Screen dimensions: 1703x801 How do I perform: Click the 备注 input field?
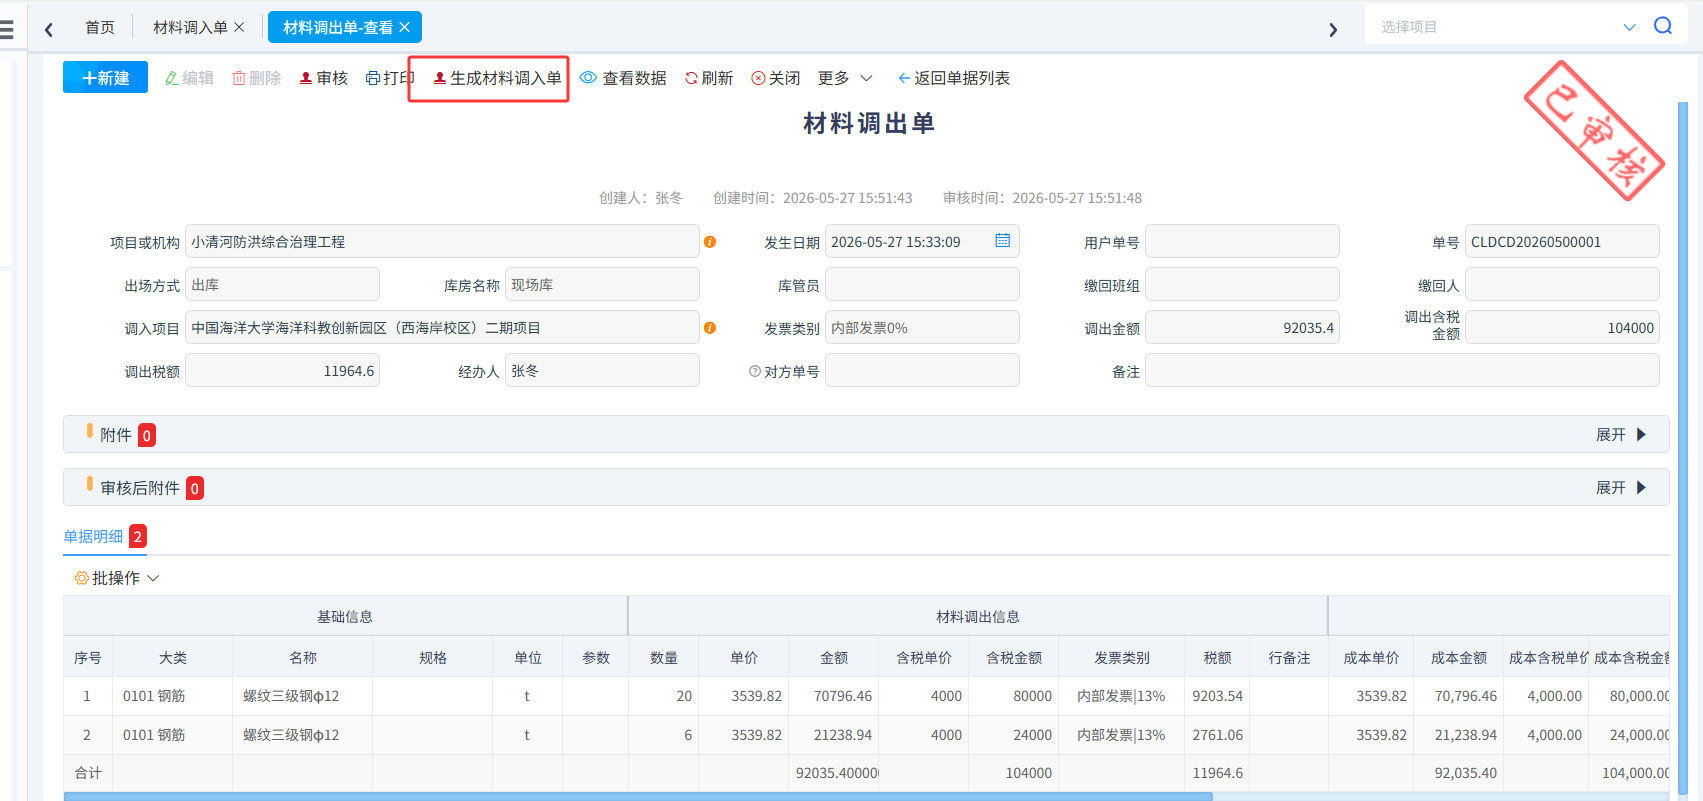tap(1402, 370)
